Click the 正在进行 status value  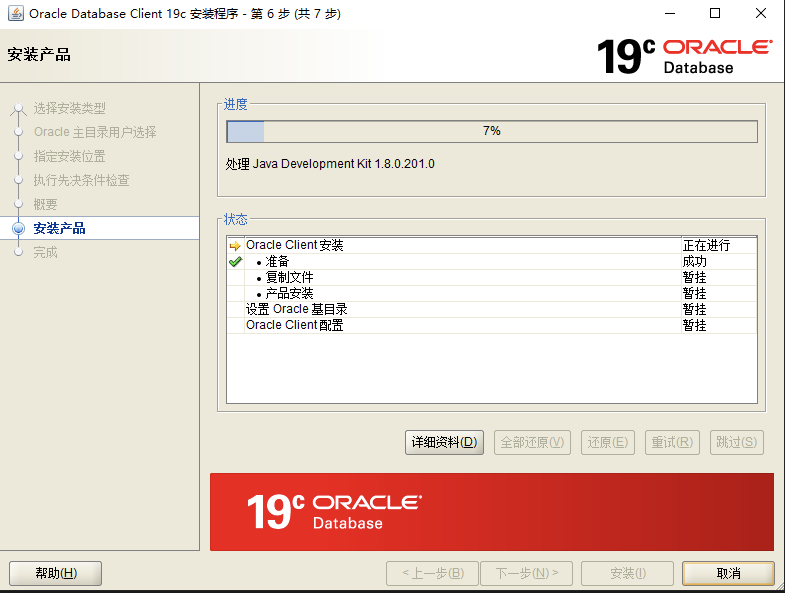[x=706, y=245]
